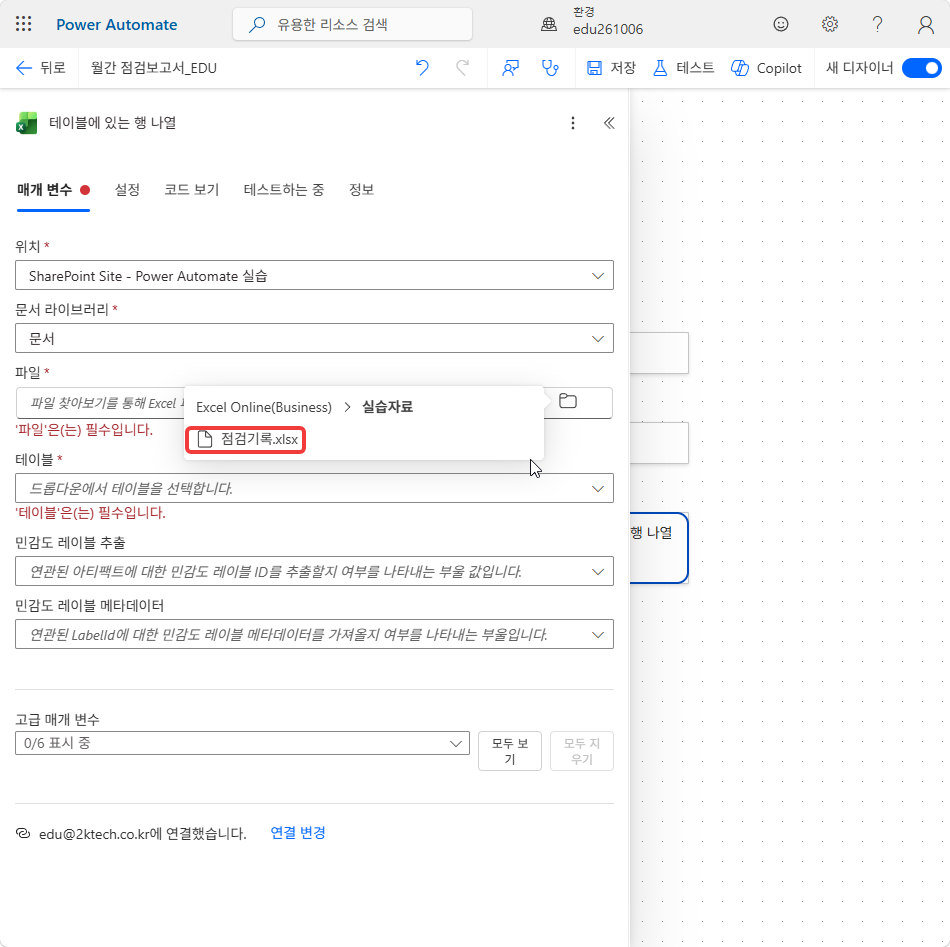This screenshot has height=947, width=950.
Task: Open the 고급 매개 변수 dropdown
Action: click(x=242, y=743)
